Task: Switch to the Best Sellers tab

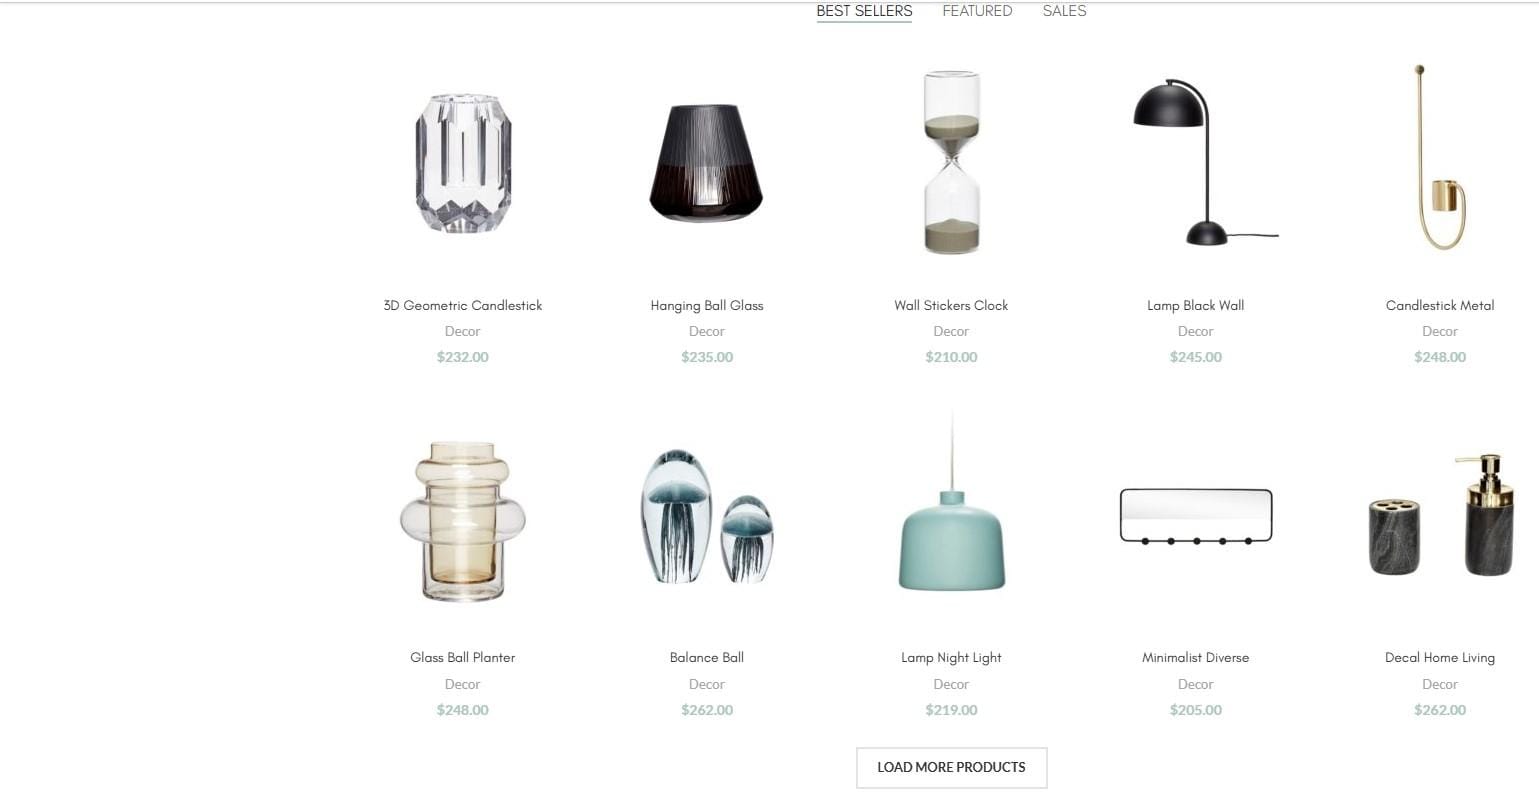Action: click(x=864, y=11)
